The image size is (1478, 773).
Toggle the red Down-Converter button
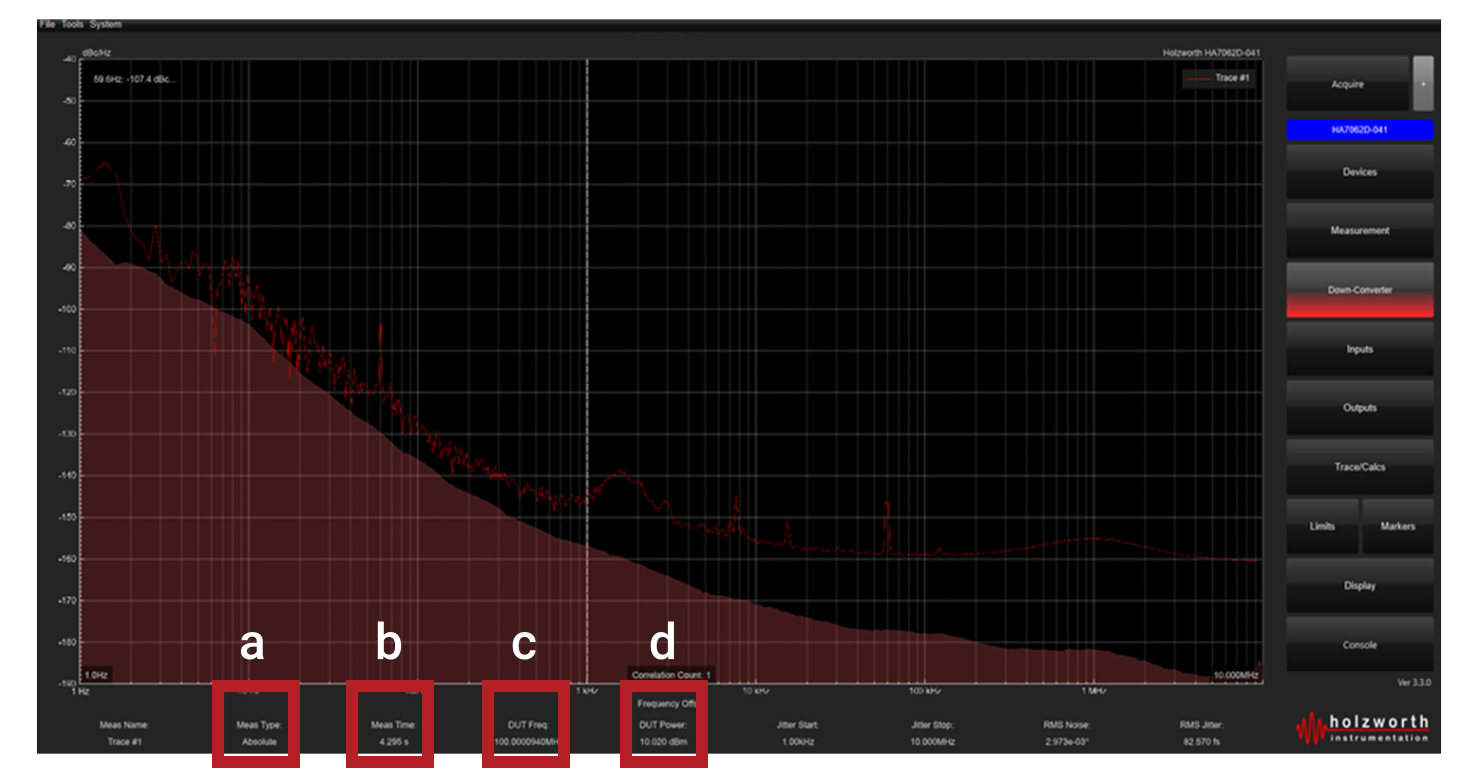tap(1359, 290)
